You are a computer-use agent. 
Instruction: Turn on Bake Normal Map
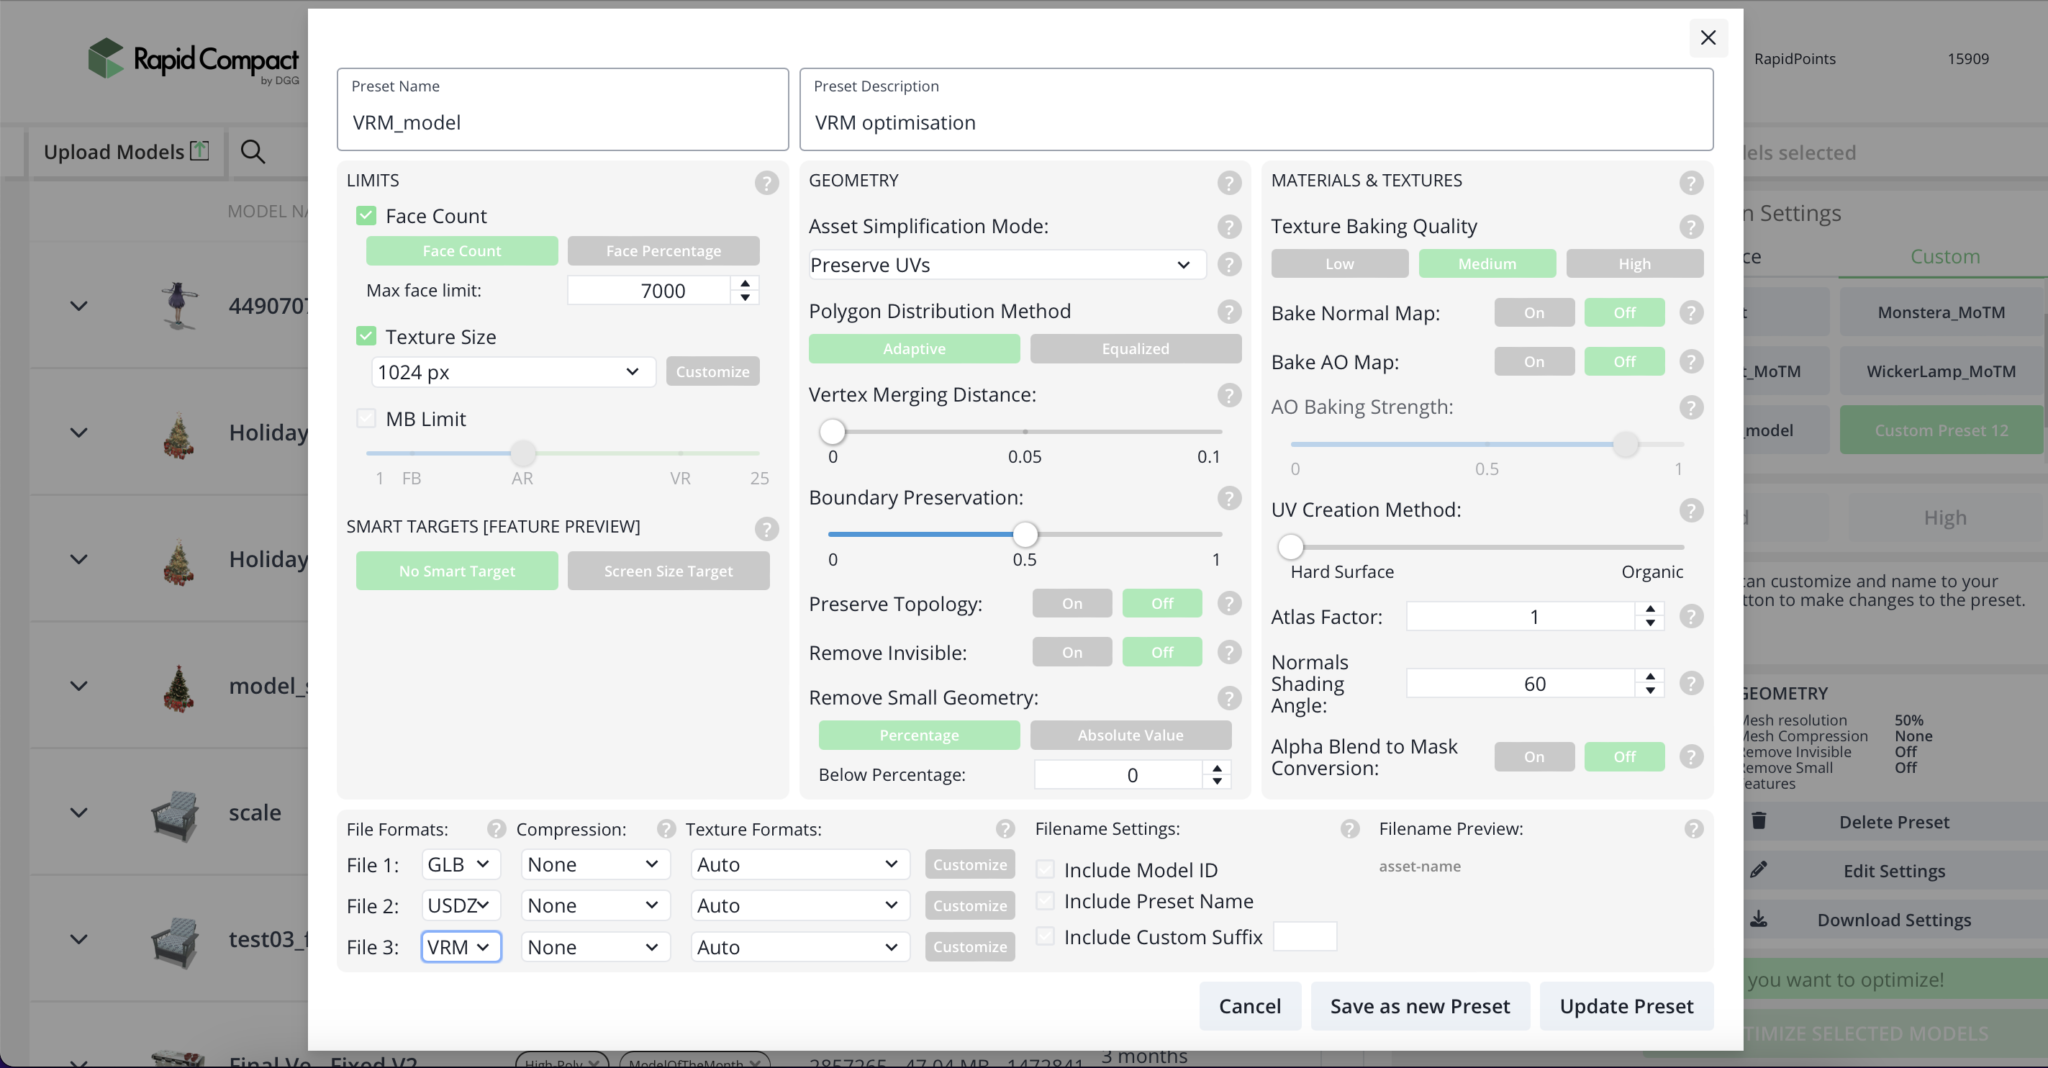pyautogui.click(x=1534, y=312)
